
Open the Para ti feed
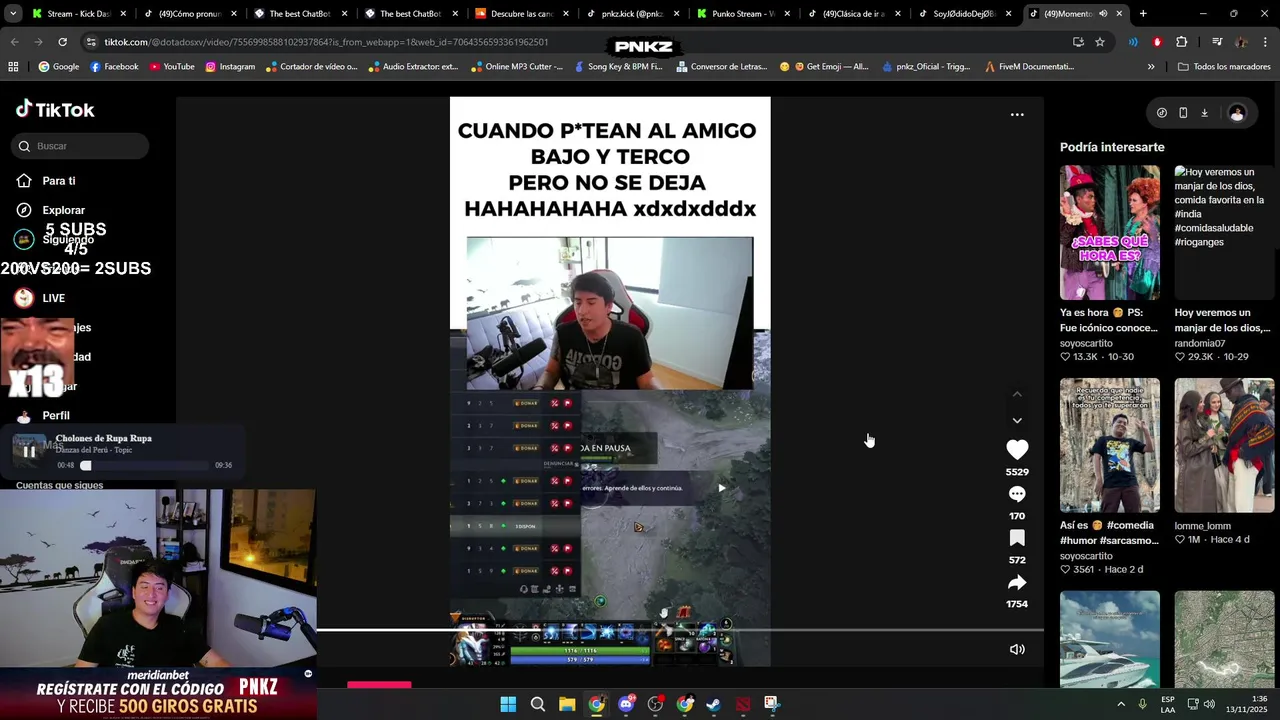coord(46,181)
